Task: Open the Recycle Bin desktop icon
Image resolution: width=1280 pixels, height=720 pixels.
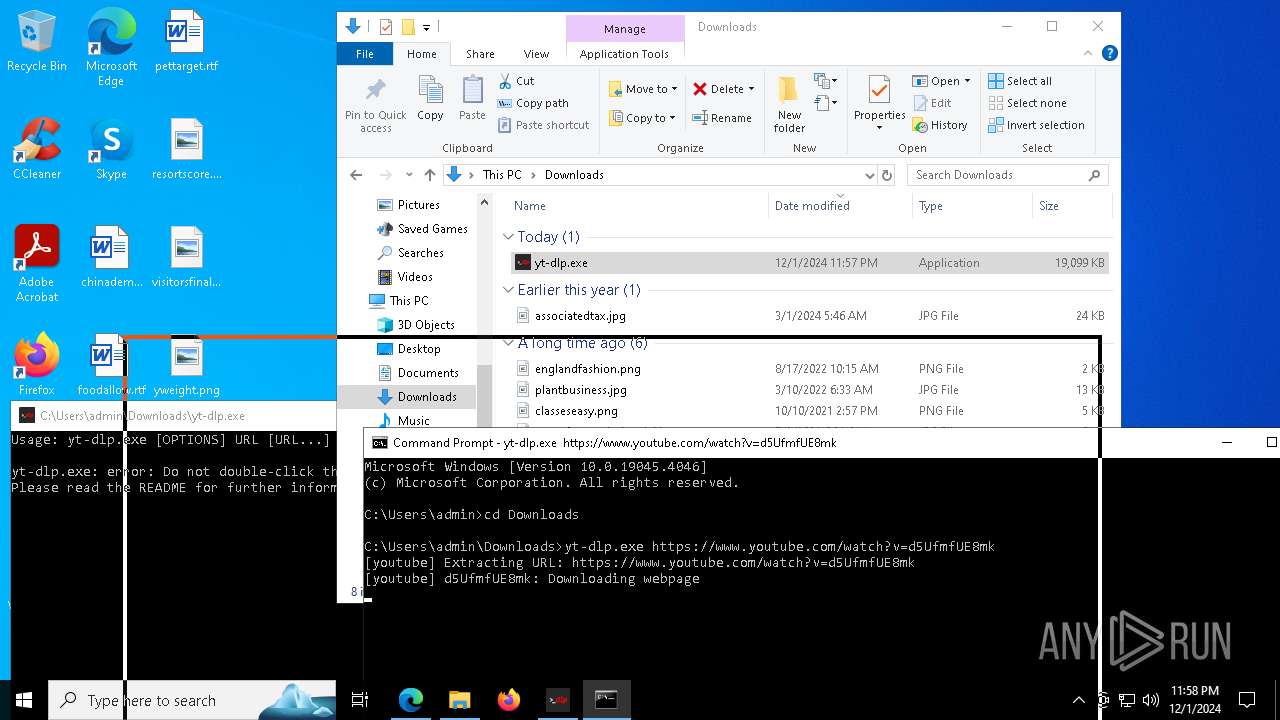Action: pyautogui.click(x=37, y=42)
